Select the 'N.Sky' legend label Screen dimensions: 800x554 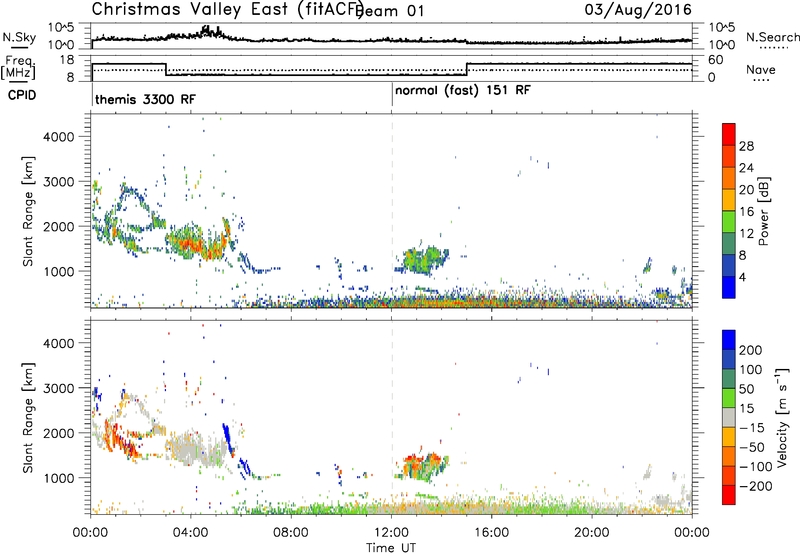pos(19,37)
